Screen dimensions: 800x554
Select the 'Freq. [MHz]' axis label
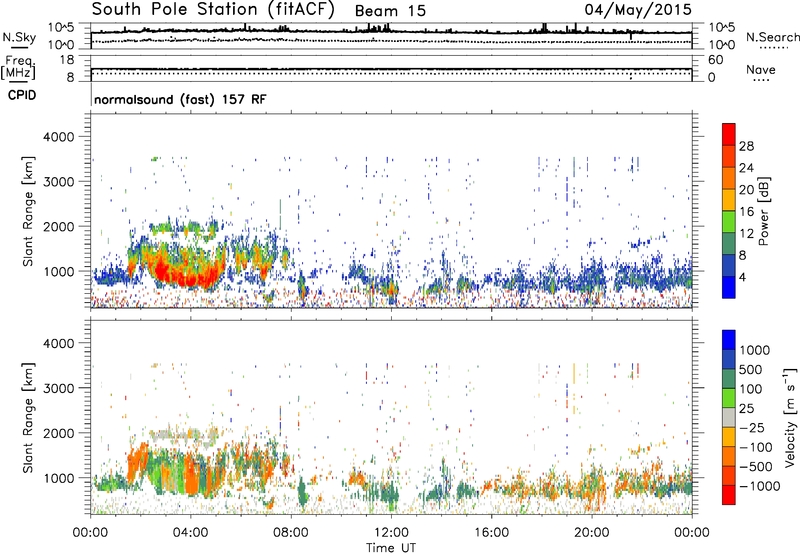(18, 67)
